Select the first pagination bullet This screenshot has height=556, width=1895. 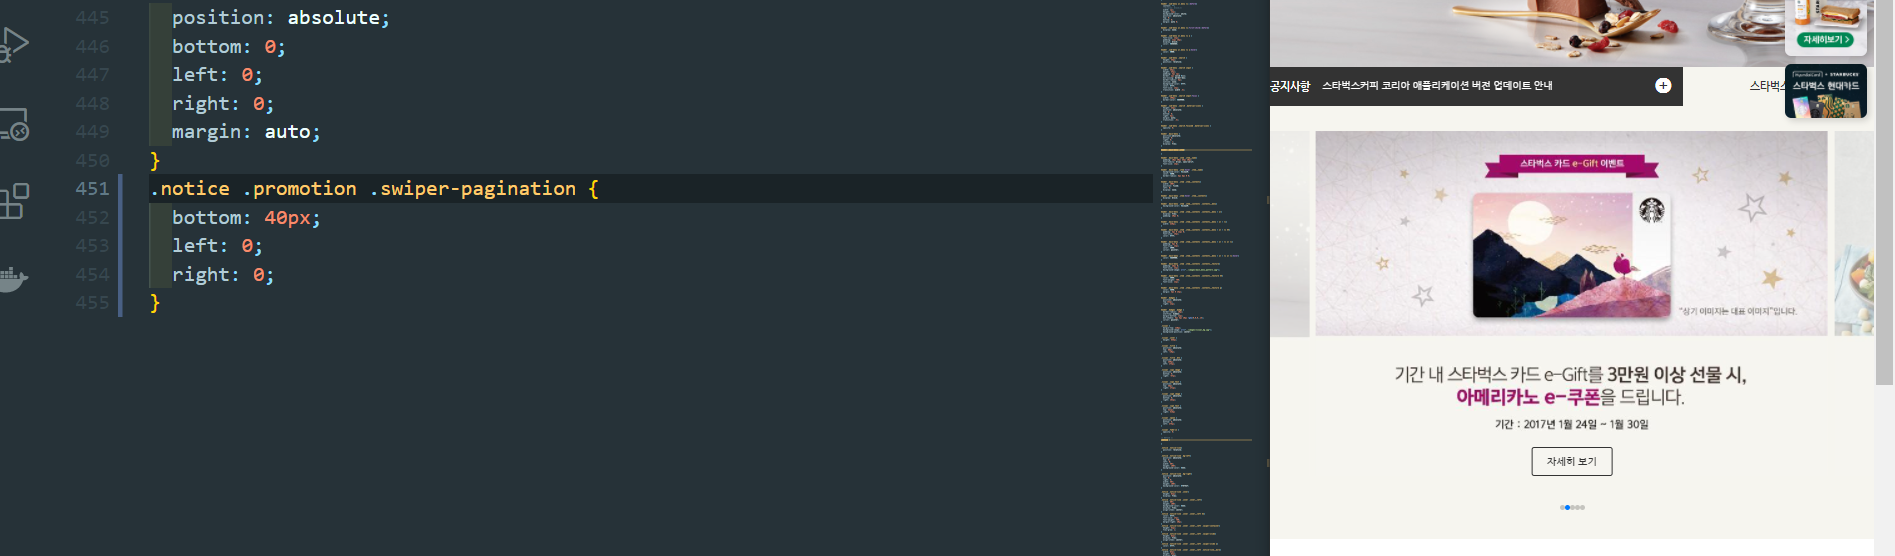[1562, 507]
